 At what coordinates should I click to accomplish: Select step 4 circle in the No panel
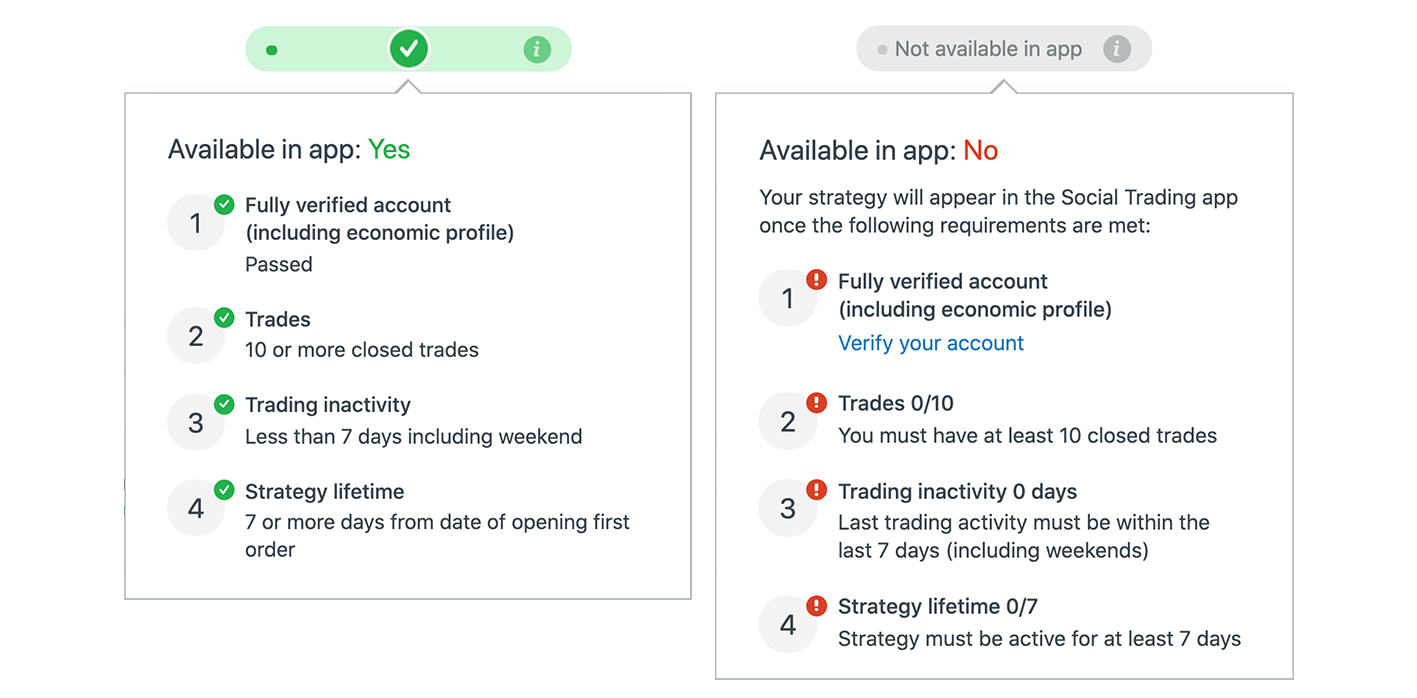tap(788, 625)
